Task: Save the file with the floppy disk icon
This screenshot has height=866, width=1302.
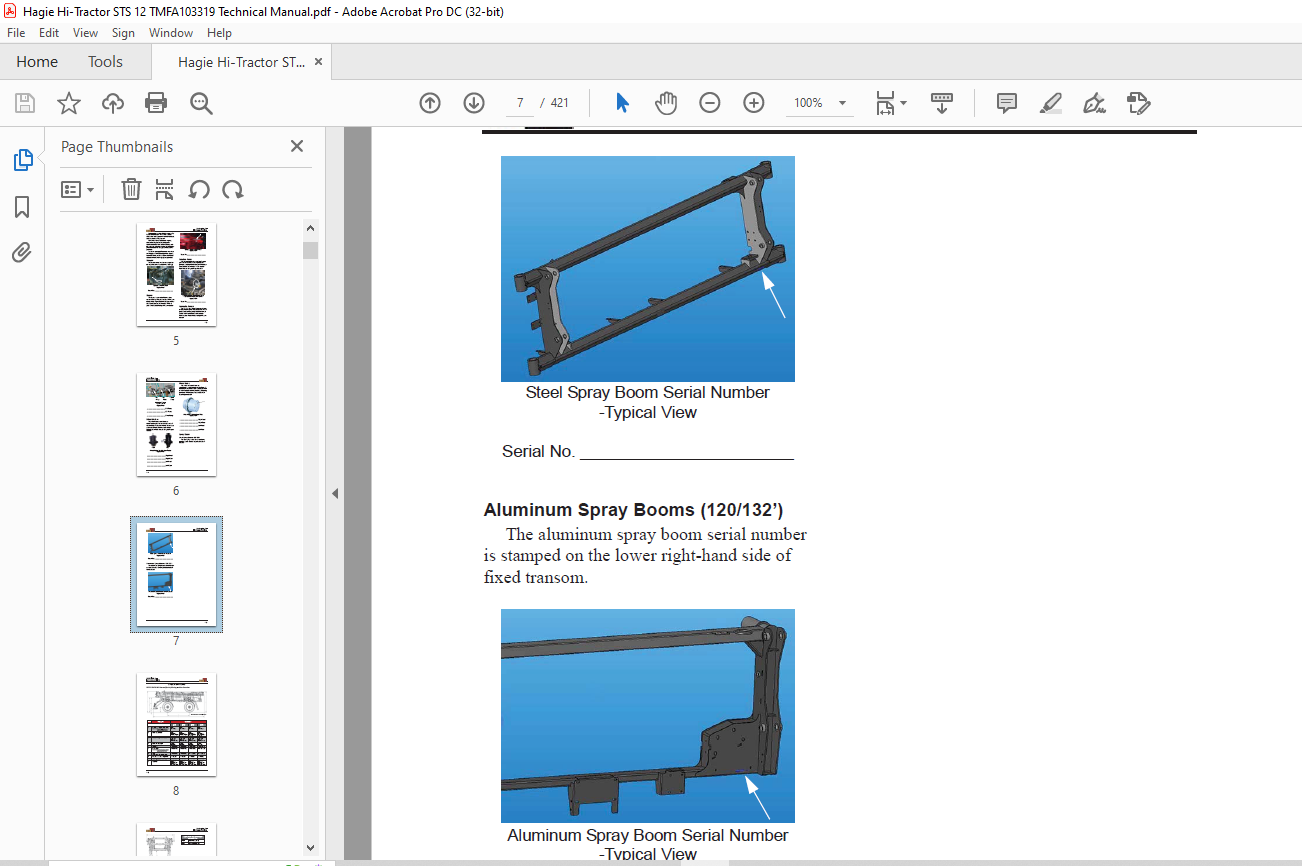Action: pyautogui.click(x=25, y=103)
